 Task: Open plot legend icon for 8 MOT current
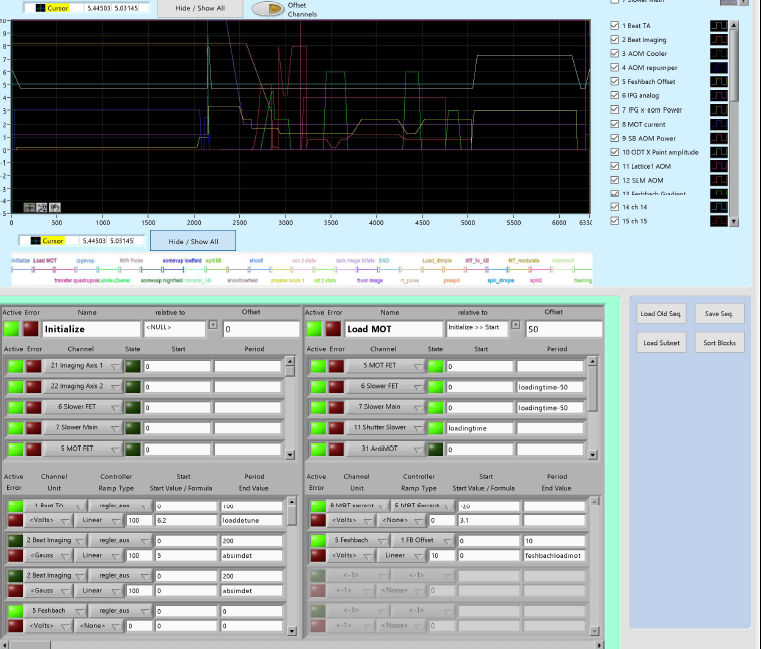[720, 124]
